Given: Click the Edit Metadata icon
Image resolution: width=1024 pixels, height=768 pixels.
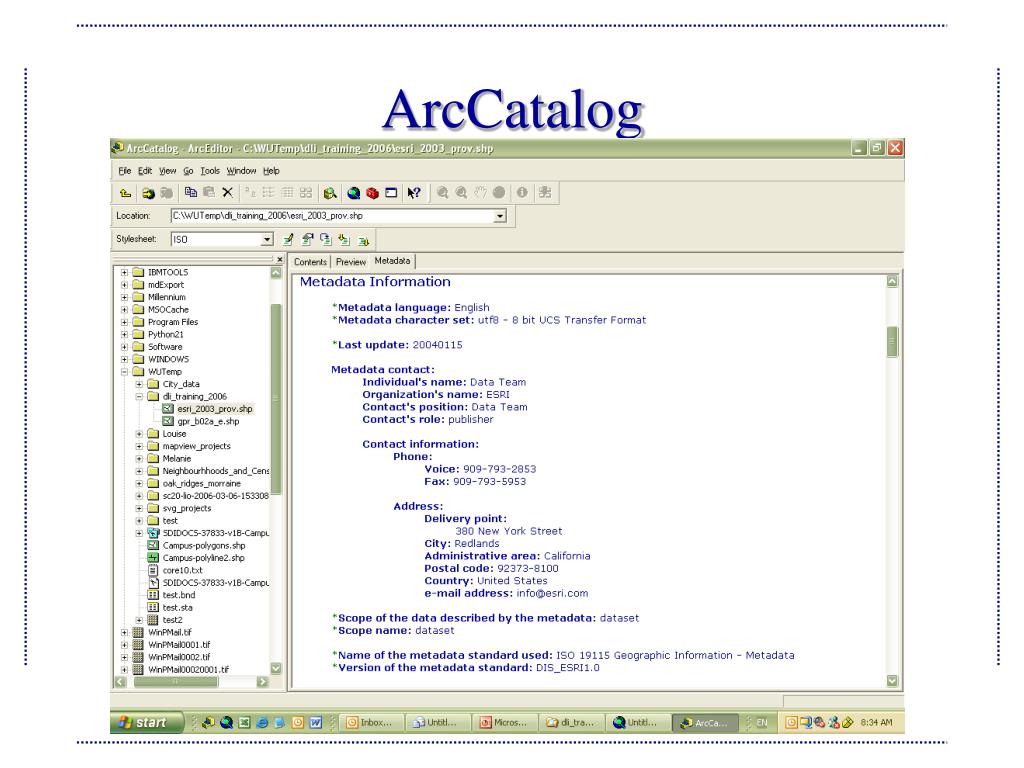Looking at the screenshot, I should coord(288,240).
